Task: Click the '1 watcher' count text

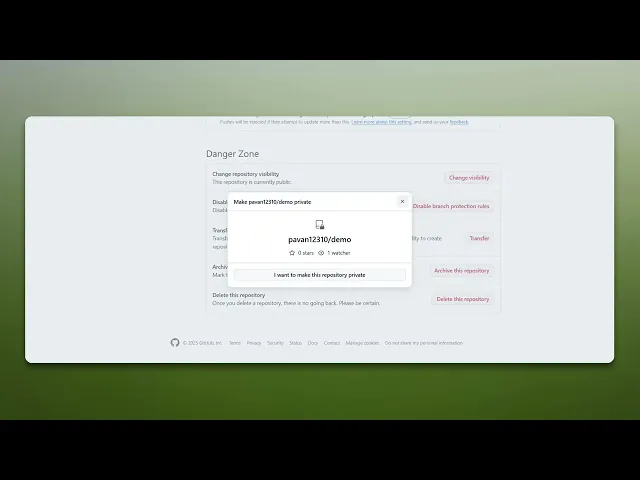Action: click(339, 253)
